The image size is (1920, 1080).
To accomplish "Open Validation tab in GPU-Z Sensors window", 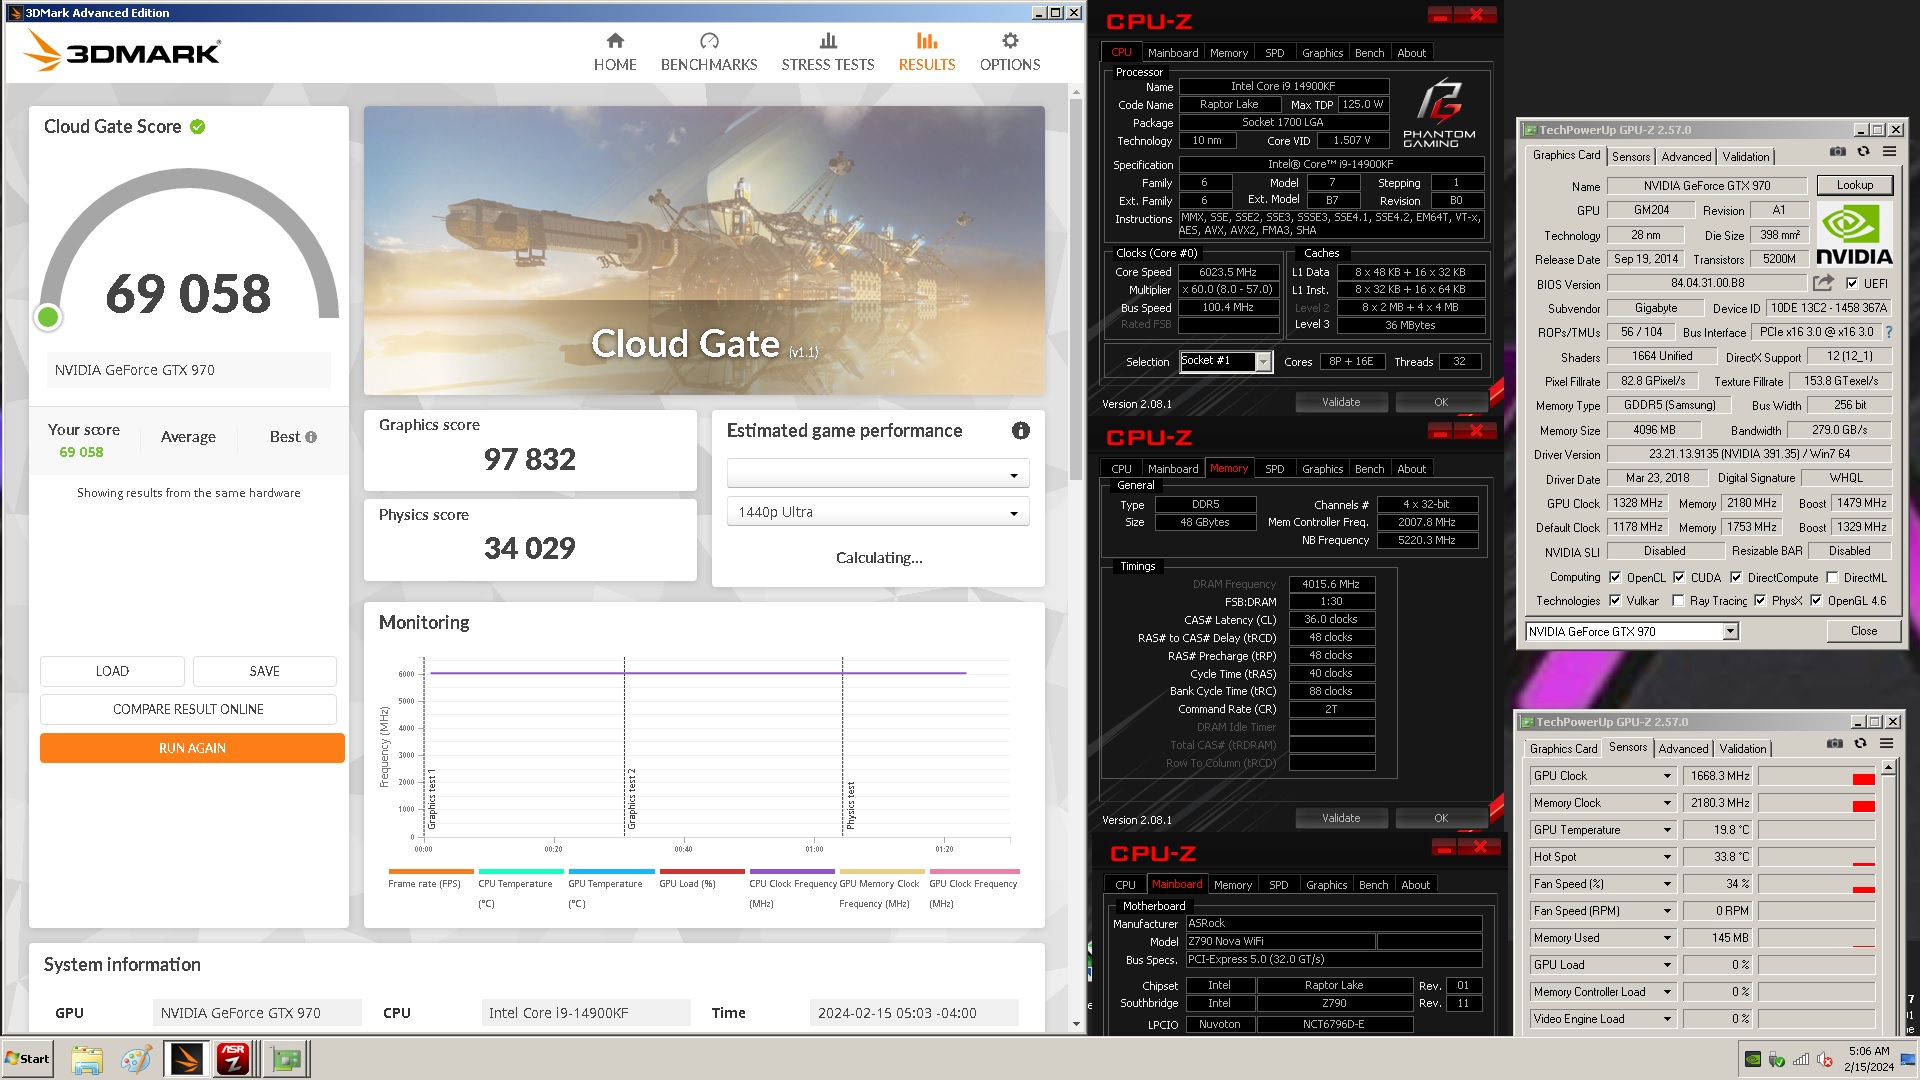I will 1742,749.
